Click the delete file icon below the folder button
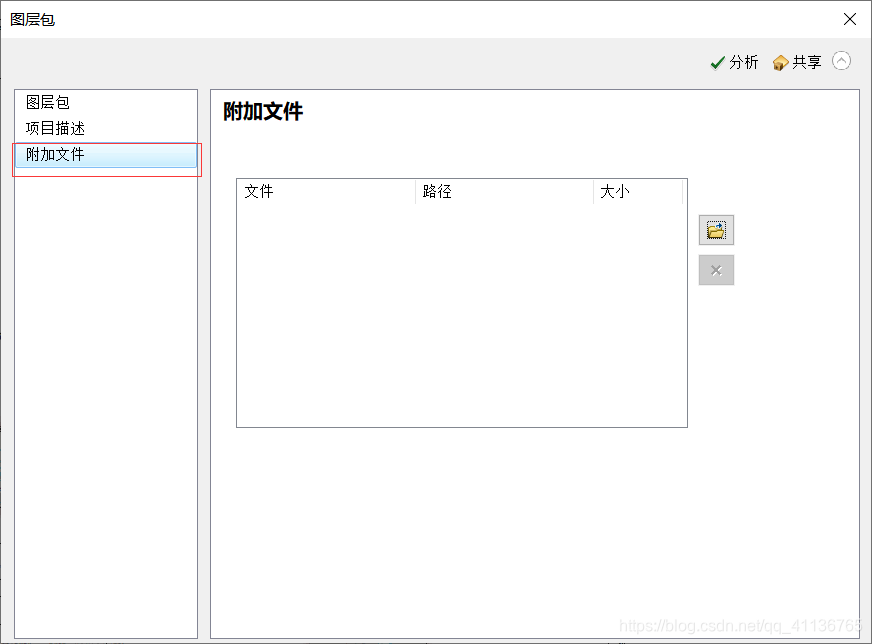Image resolution: width=872 pixels, height=644 pixels. click(716, 269)
